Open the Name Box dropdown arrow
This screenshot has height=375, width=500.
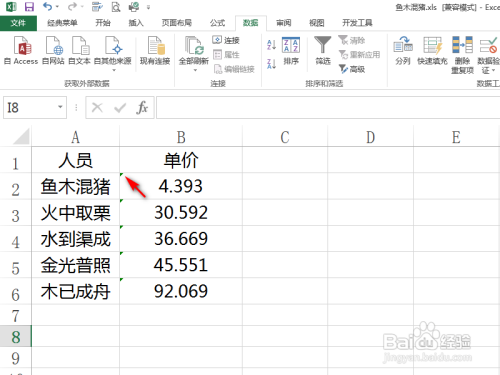(x=60, y=107)
